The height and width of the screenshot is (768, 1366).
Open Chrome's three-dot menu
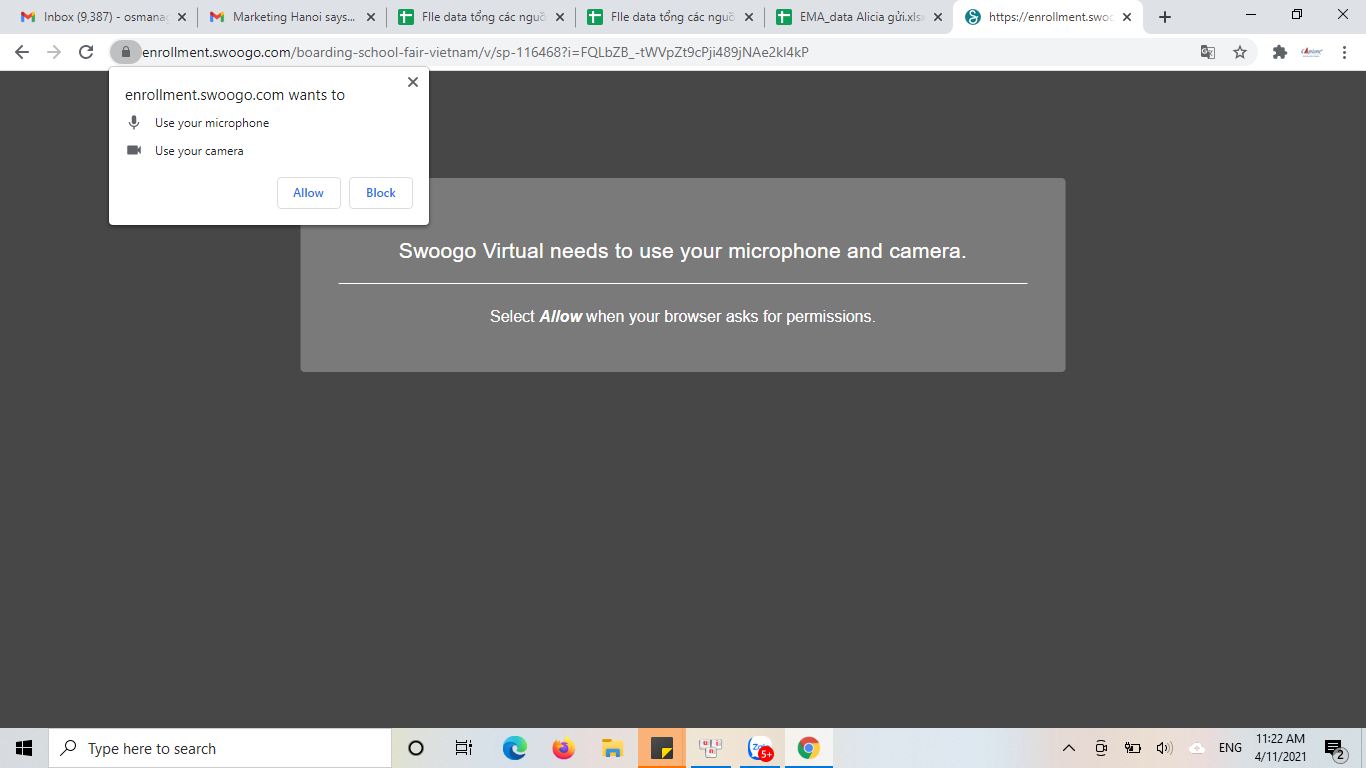[x=1343, y=52]
